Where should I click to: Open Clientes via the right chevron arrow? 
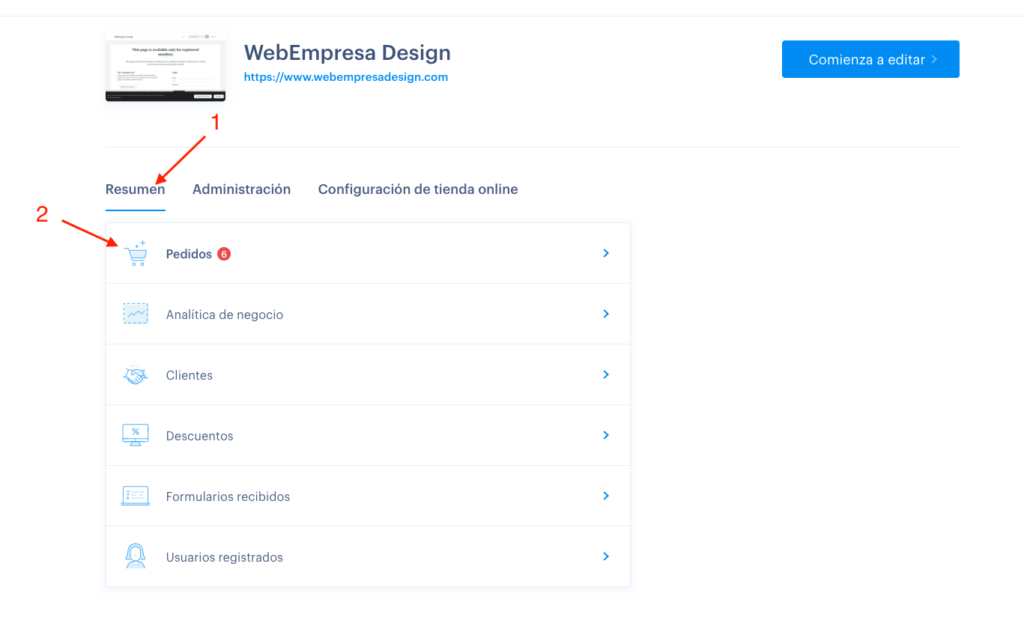[x=606, y=375]
